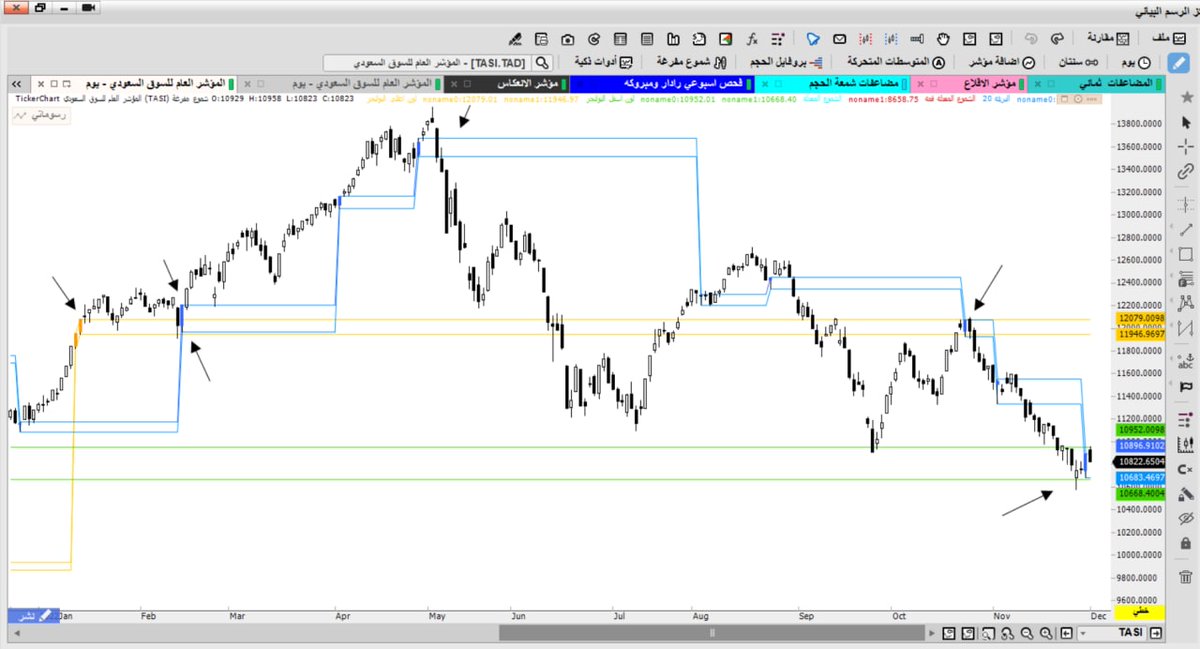Click the 10683.4697 blue price label
This screenshot has width=1200, height=649.
pyautogui.click(x=1141, y=479)
